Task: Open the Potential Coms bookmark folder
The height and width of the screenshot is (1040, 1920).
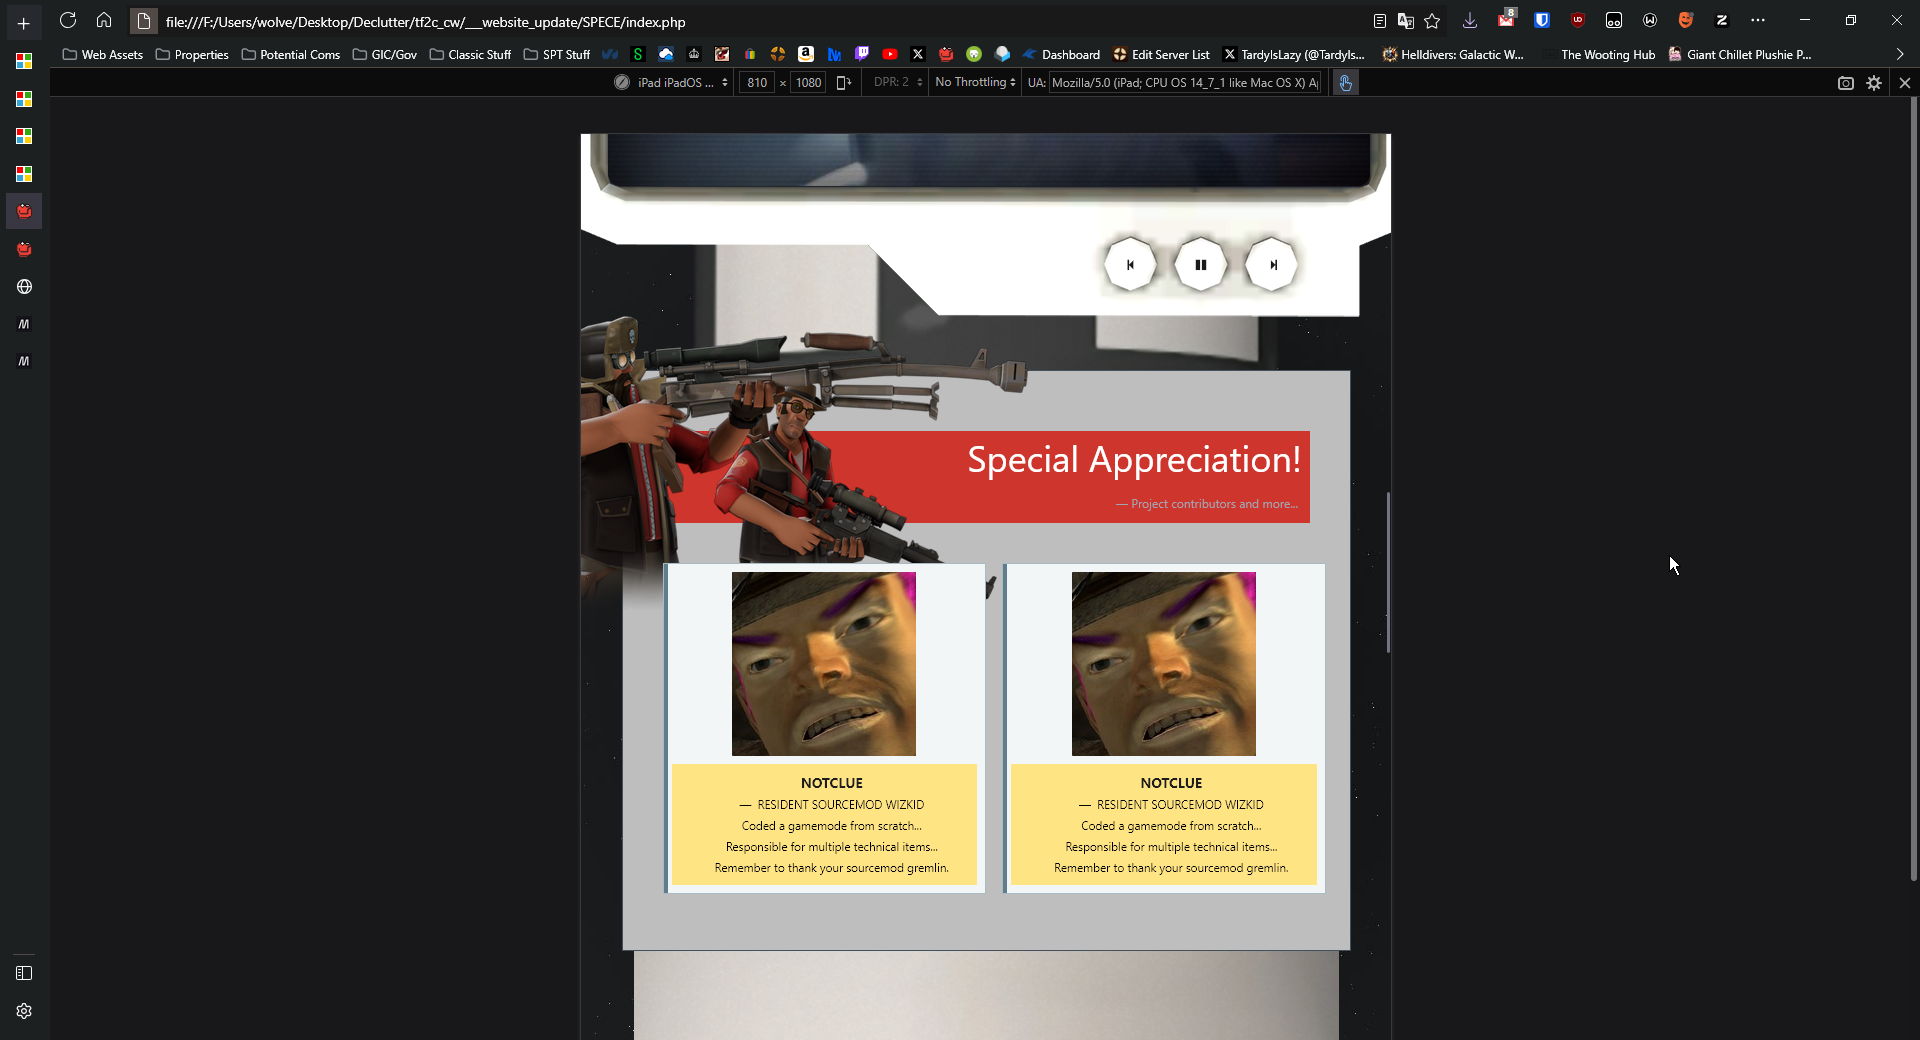Action: tap(291, 55)
